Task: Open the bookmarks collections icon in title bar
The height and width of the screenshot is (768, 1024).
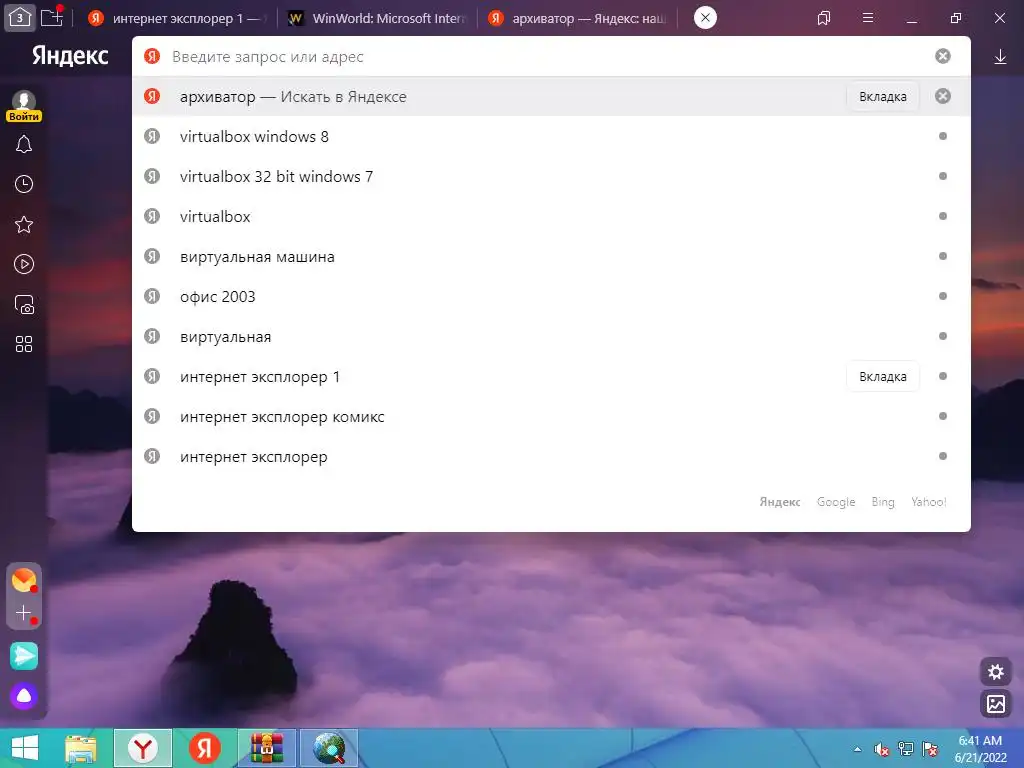Action: [824, 18]
